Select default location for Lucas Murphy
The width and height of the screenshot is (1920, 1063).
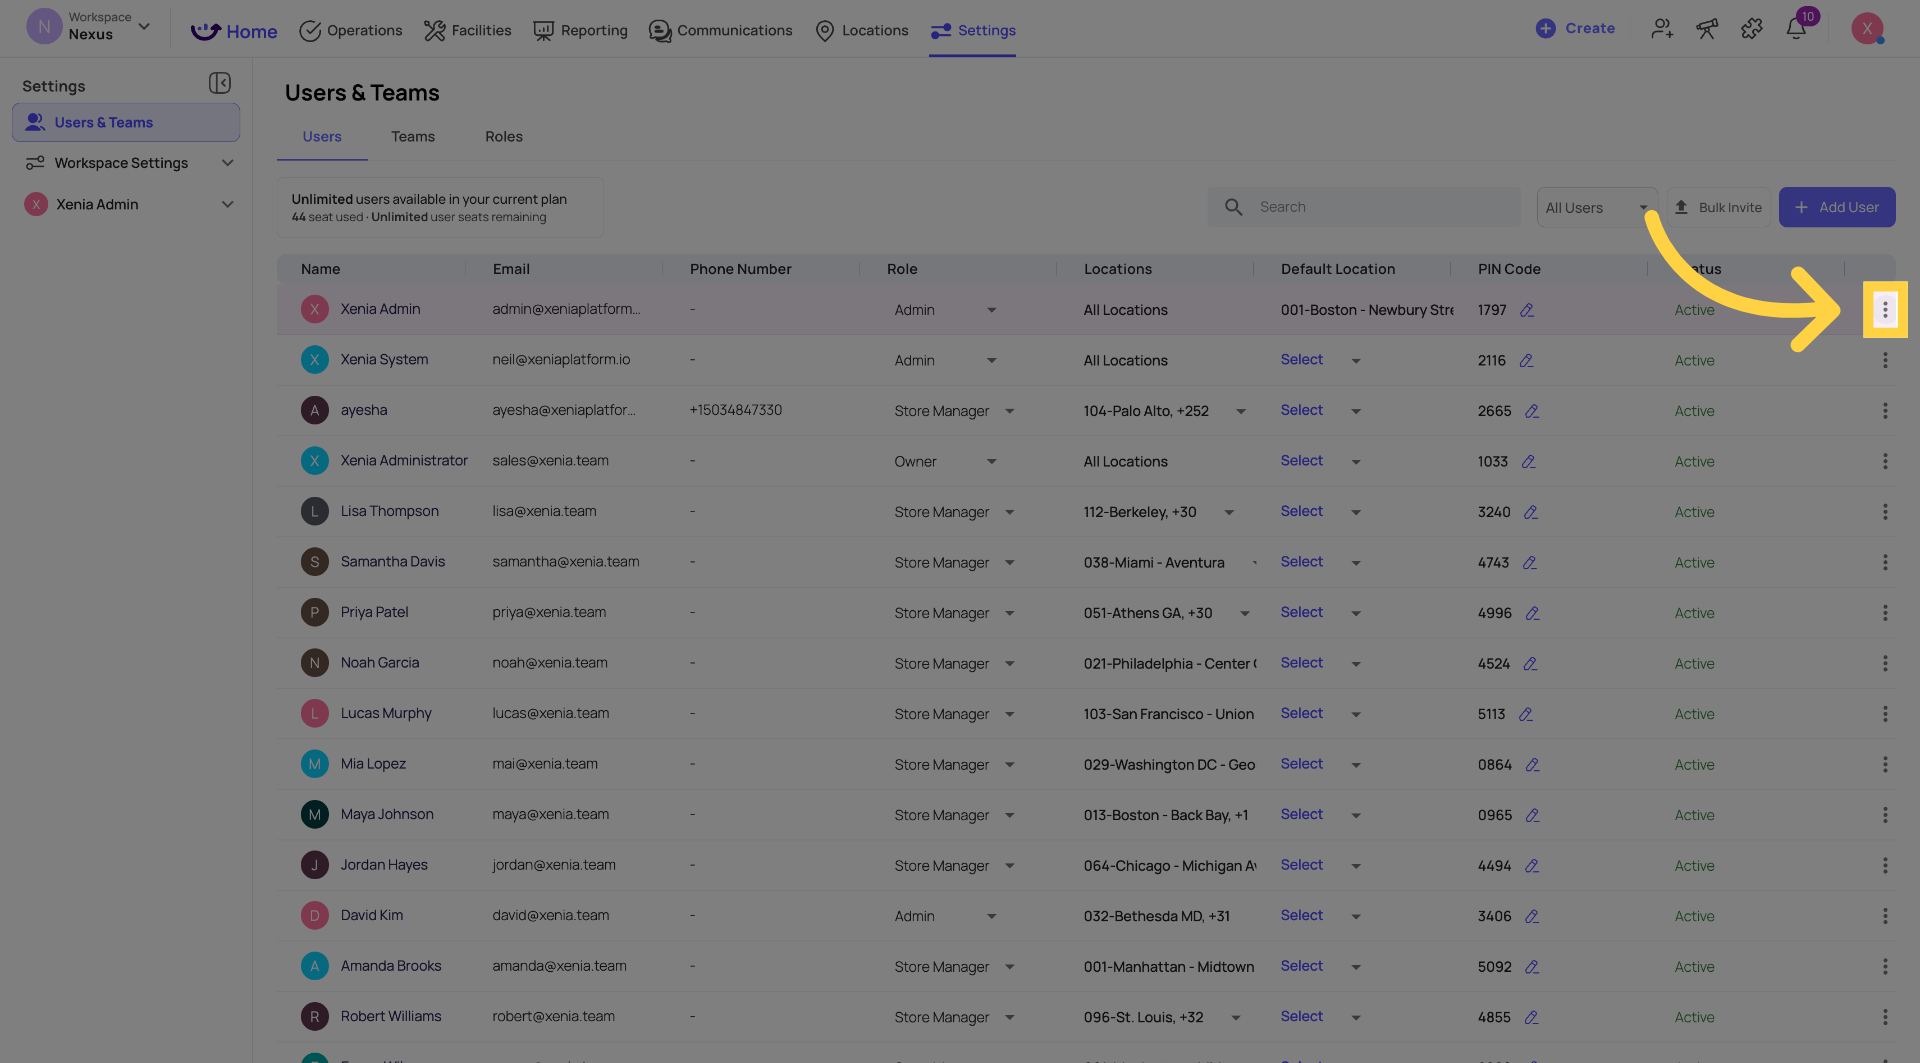1301,713
